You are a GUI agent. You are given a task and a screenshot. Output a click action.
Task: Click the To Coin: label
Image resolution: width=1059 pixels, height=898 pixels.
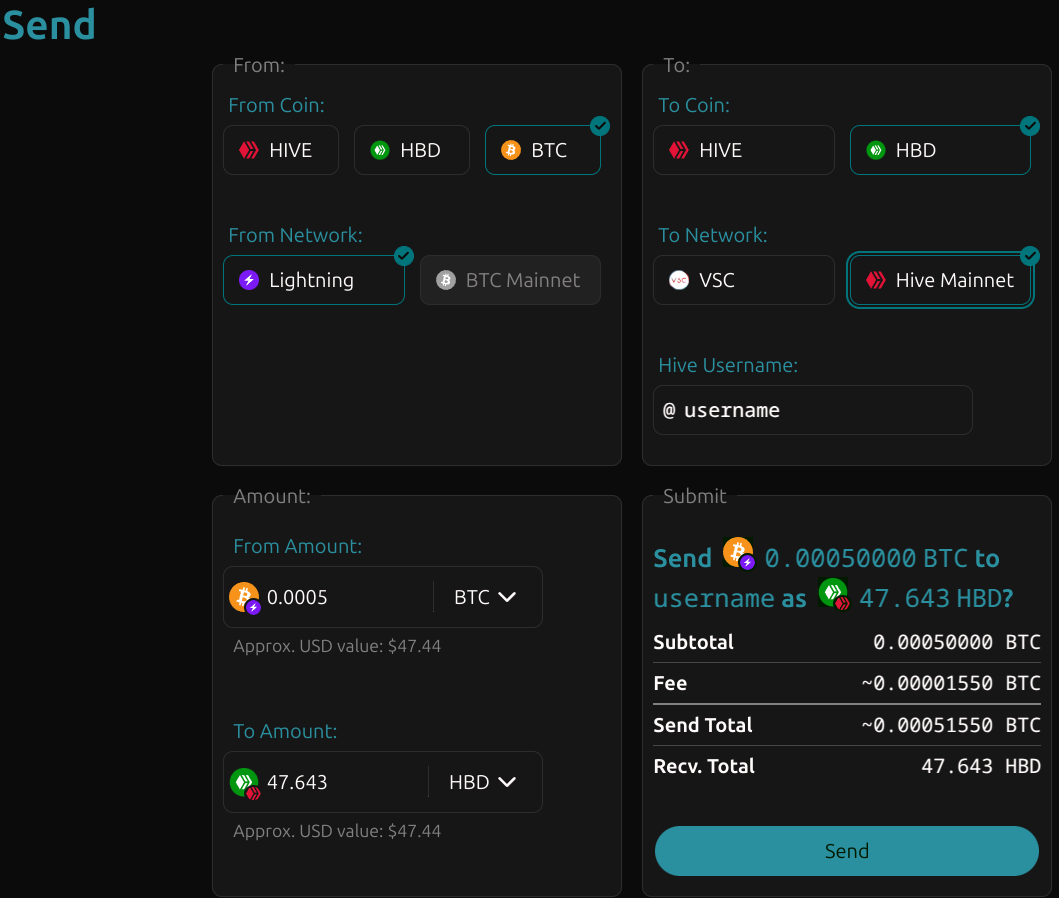click(x=694, y=105)
